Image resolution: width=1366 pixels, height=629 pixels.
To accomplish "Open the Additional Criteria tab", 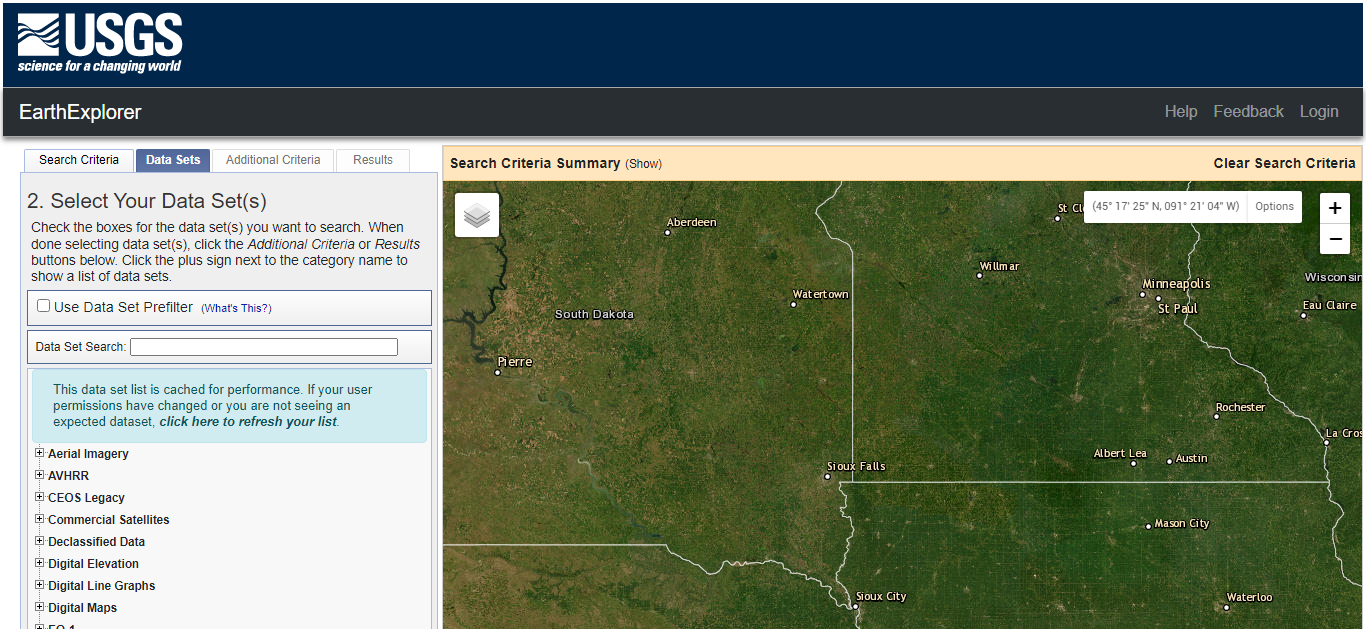I will tap(273, 160).
